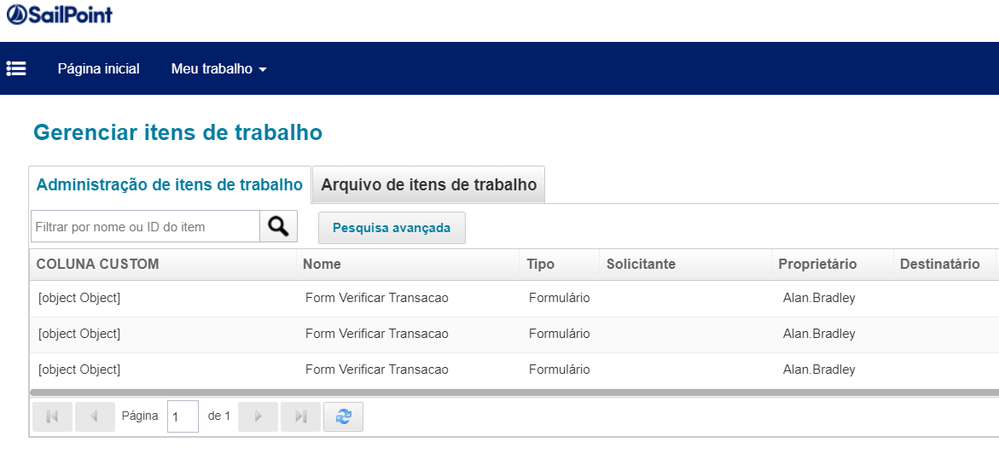Click the page number input box

click(182, 416)
